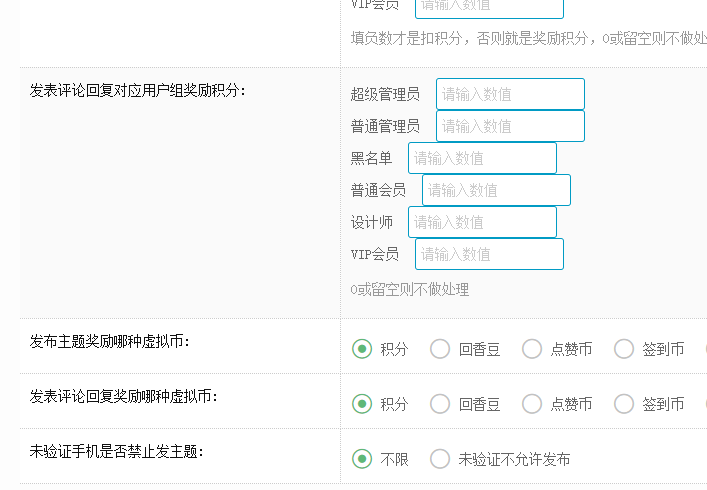Select 签到币 in the 发布主题奖励 row
The height and width of the screenshot is (490, 707).
pos(624,349)
